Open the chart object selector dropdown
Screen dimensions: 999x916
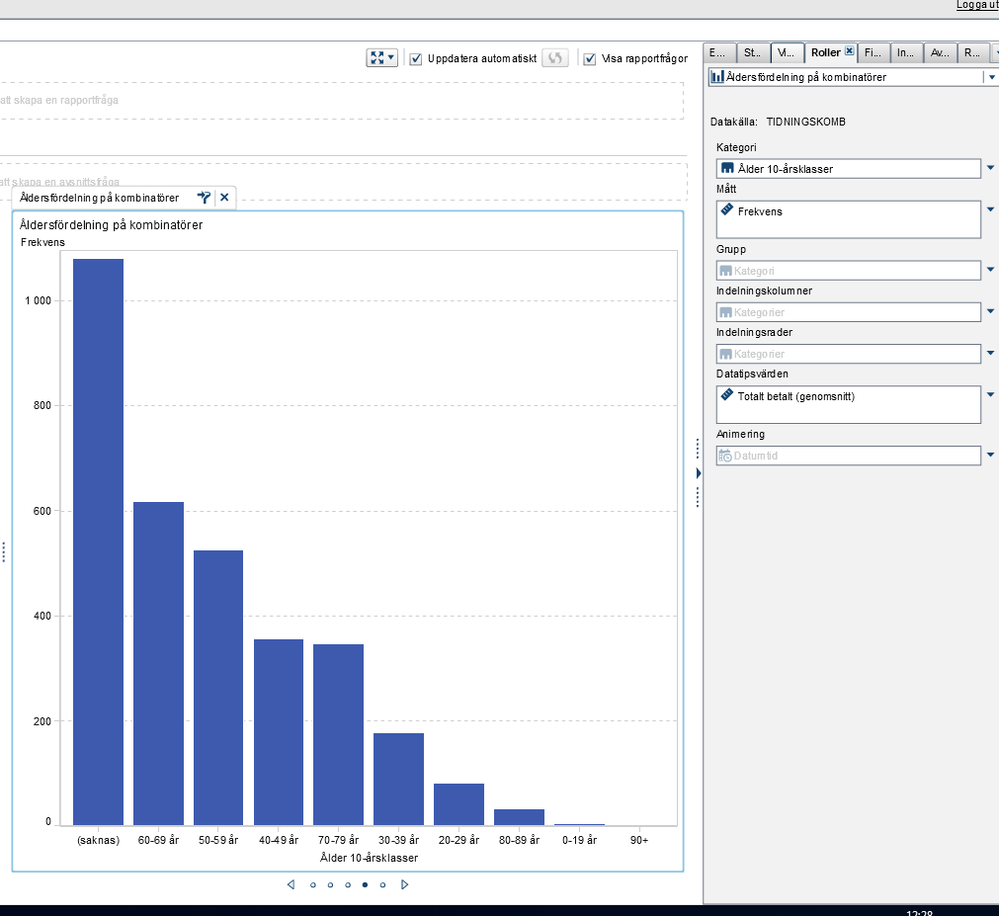989,77
